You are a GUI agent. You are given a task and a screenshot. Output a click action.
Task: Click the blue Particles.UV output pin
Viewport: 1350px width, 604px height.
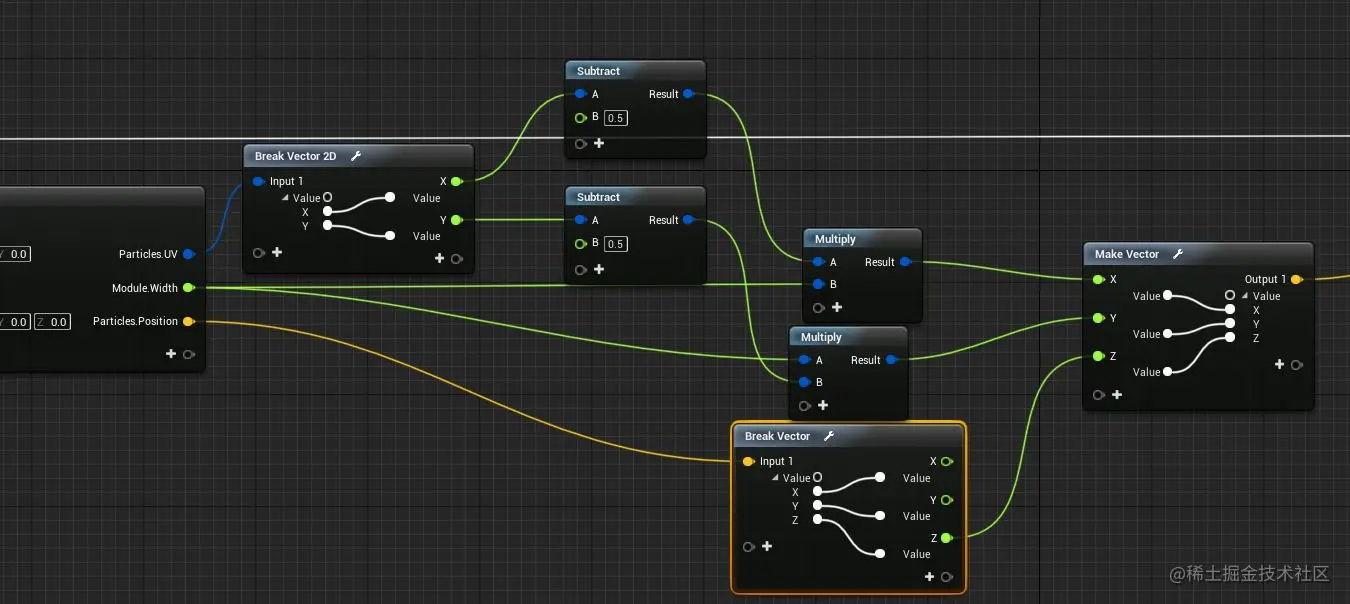click(188, 254)
